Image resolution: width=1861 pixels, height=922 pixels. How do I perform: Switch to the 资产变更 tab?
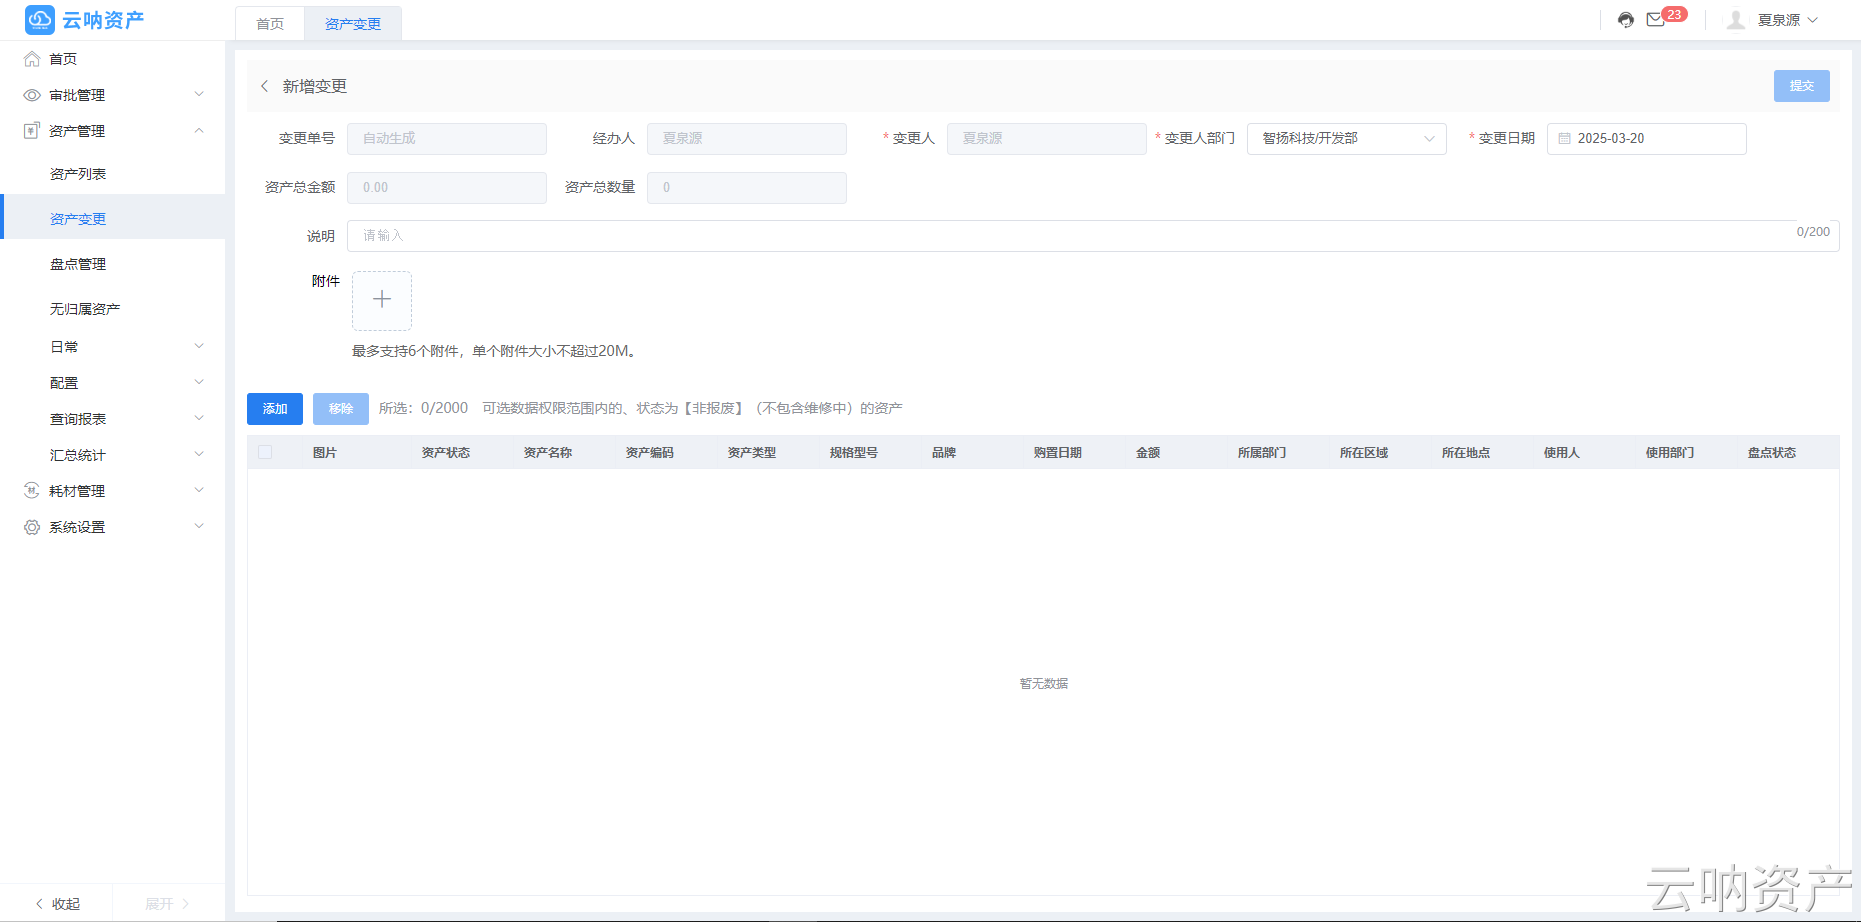tap(353, 24)
